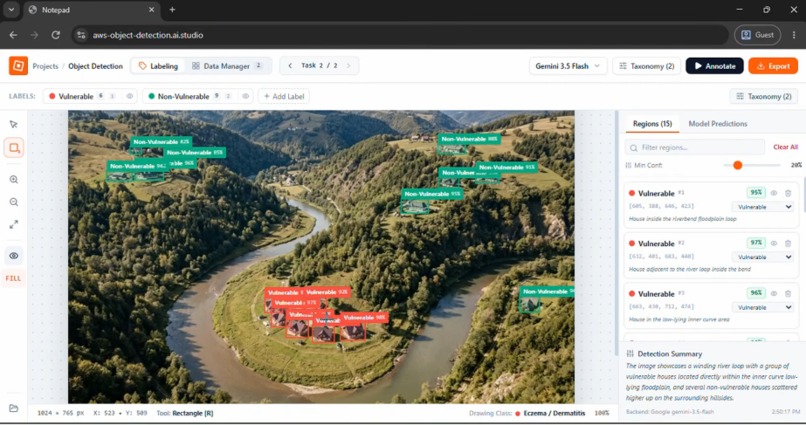Select the pointer selection tool
This screenshot has height=425, width=806.
[14, 124]
